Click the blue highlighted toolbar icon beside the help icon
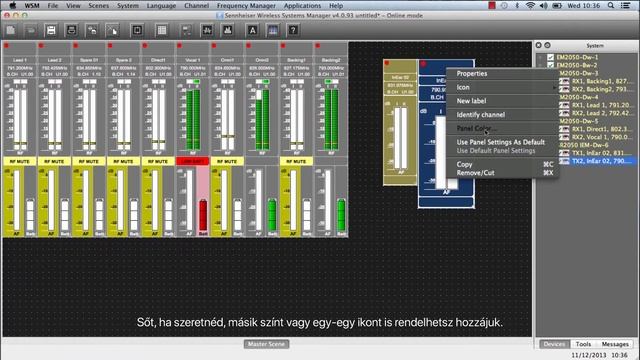This screenshot has width=640, height=360. tap(273, 30)
